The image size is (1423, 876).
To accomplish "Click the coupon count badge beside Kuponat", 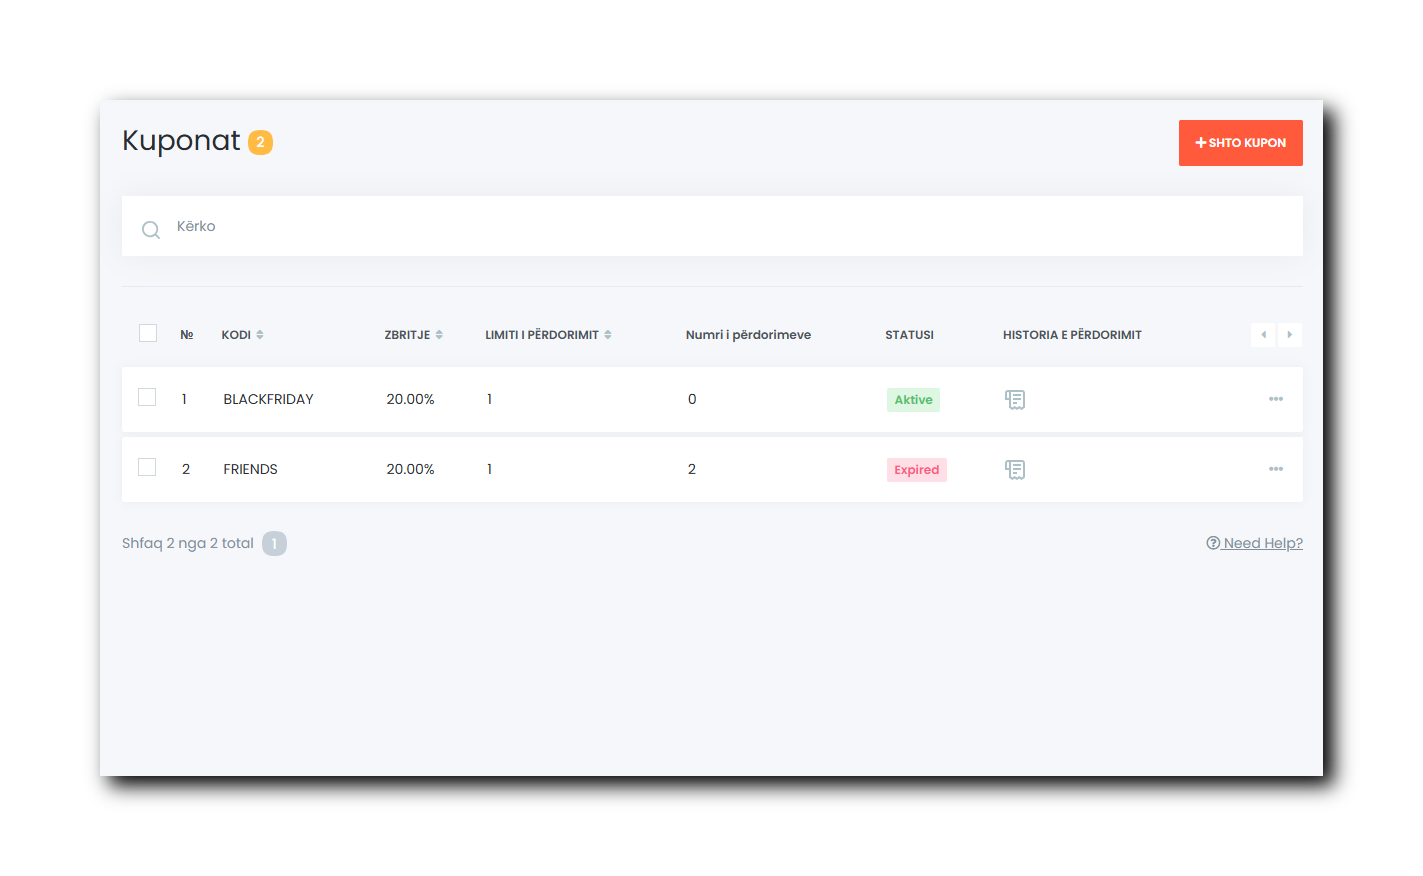I will pos(260,142).
